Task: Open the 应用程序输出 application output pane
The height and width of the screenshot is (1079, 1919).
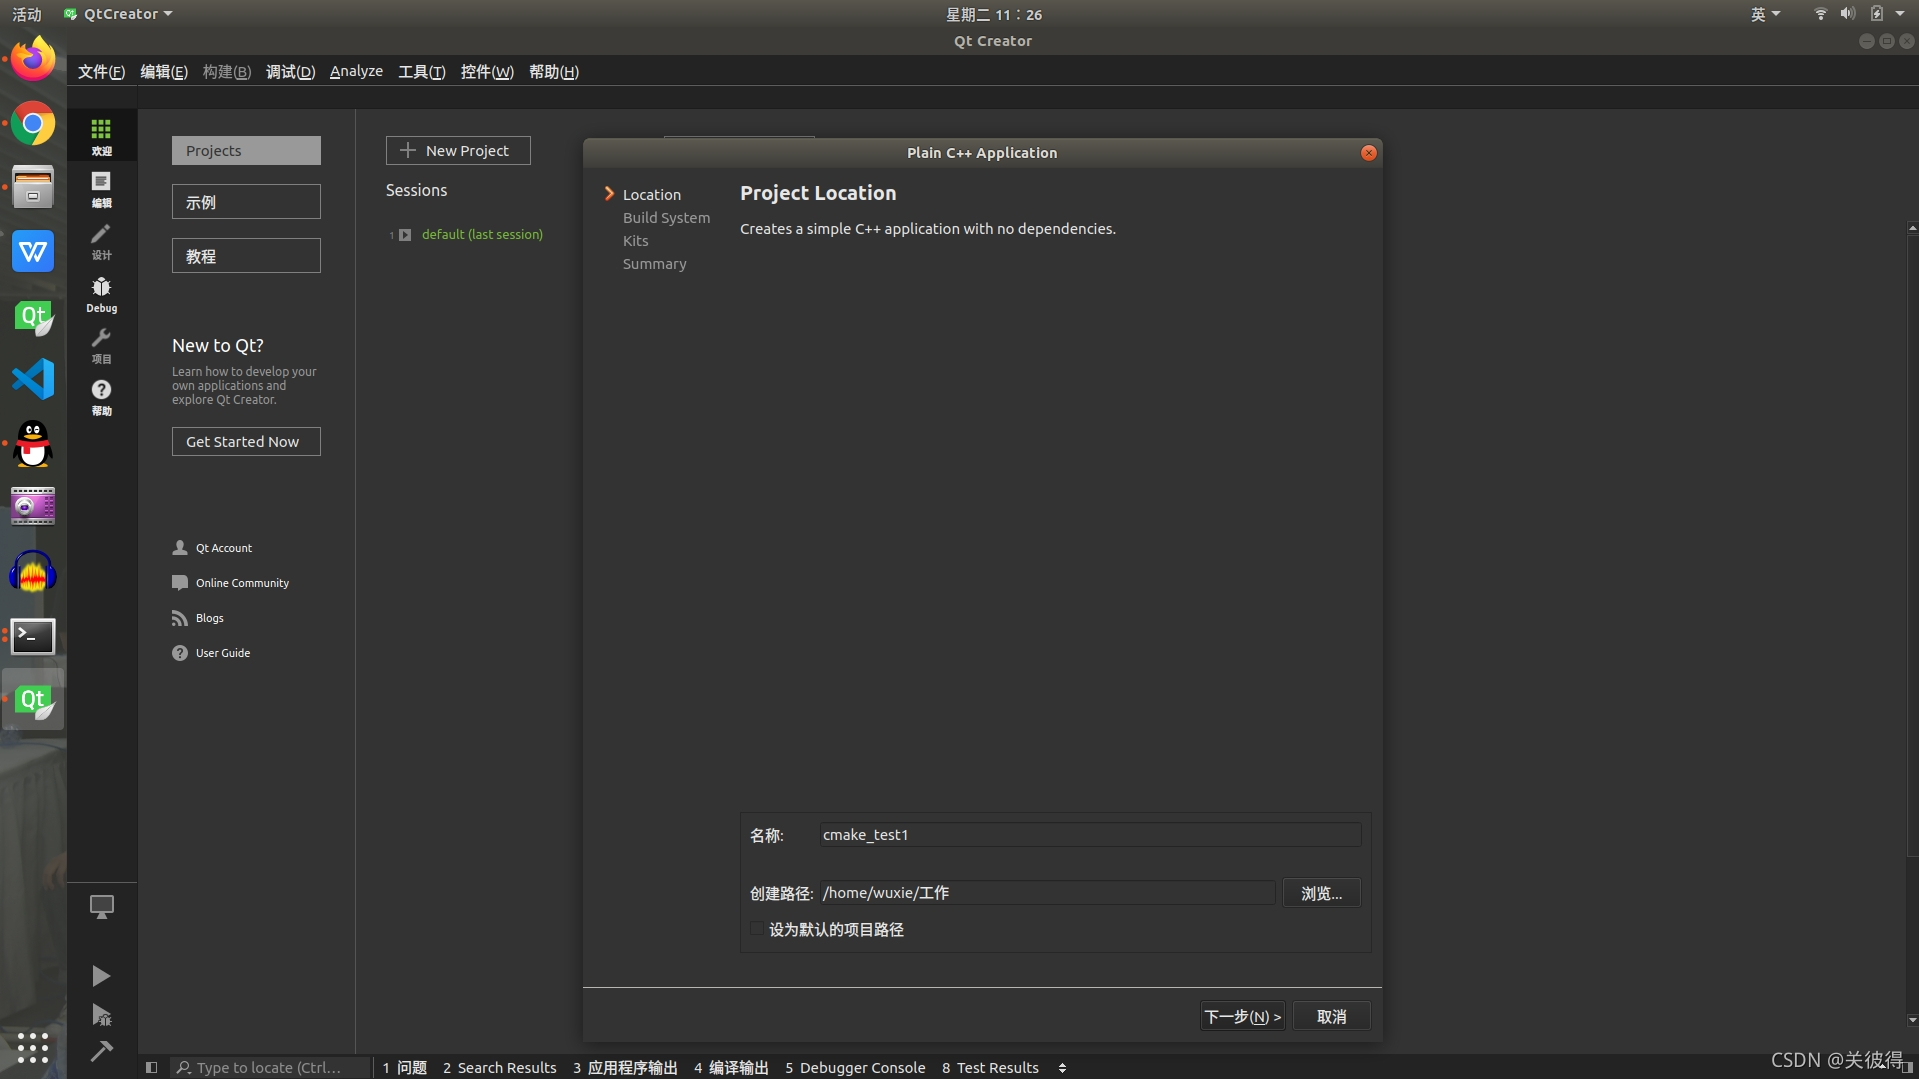Action: pyautogui.click(x=625, y=1068)
